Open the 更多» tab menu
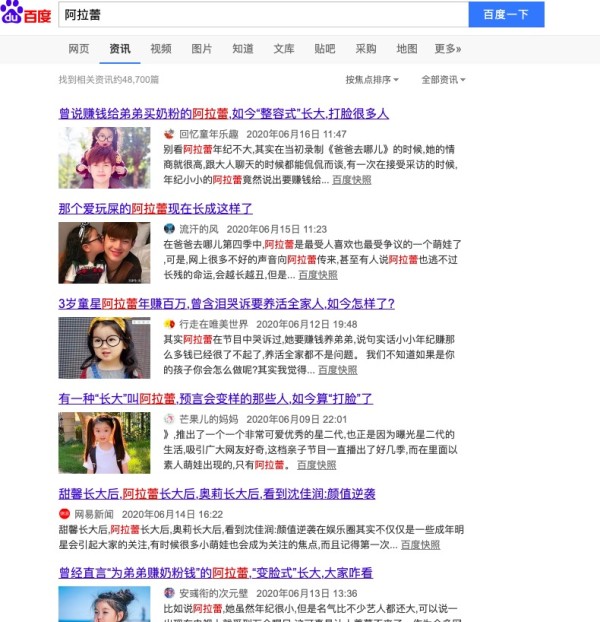This screenshot has height=622, width=600. (x=448, y=49)
